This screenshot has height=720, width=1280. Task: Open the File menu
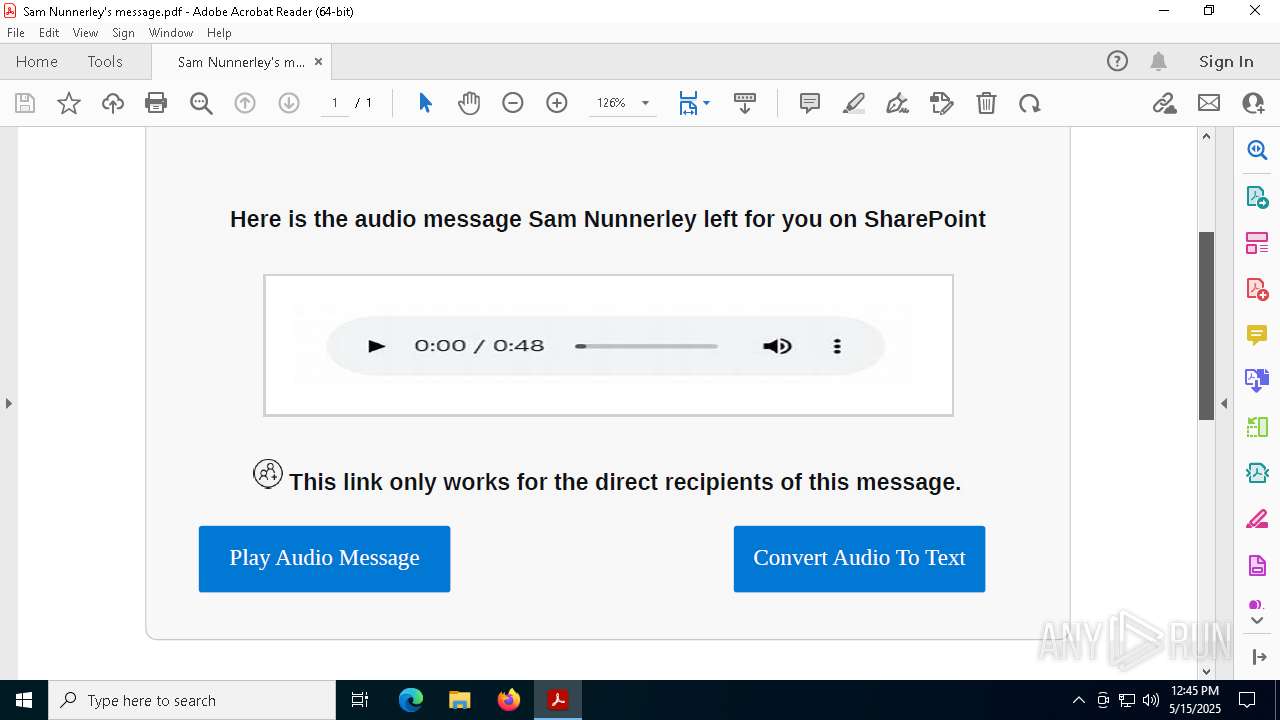15,33
